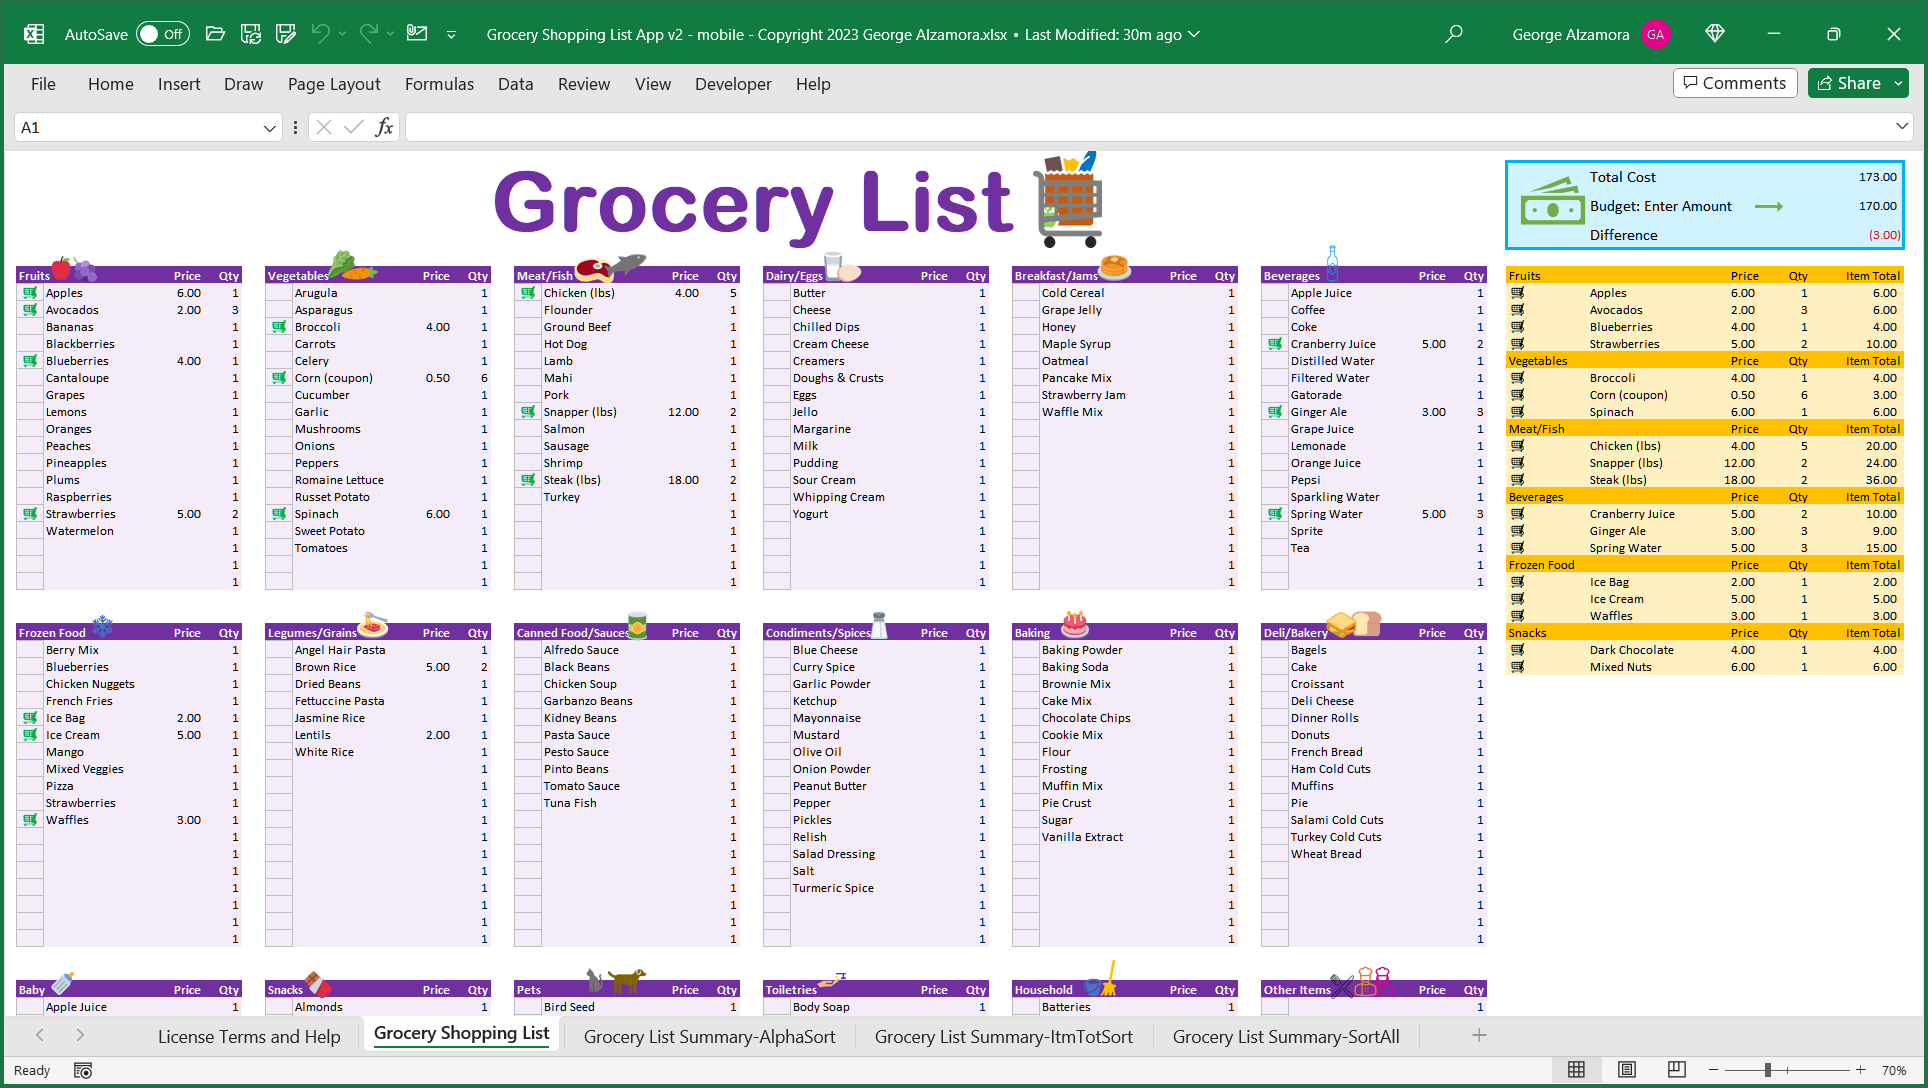Screen dimensions: 1928x1088
Task: Click the Undo arrow icon
Action: (x=324, y=34)
